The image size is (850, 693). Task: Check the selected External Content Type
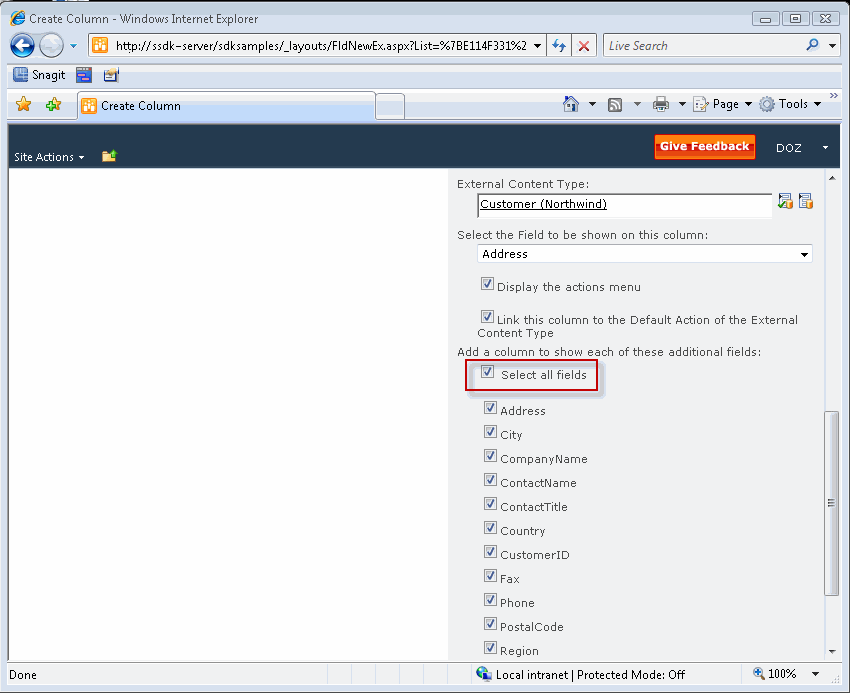tap(785, 200)
